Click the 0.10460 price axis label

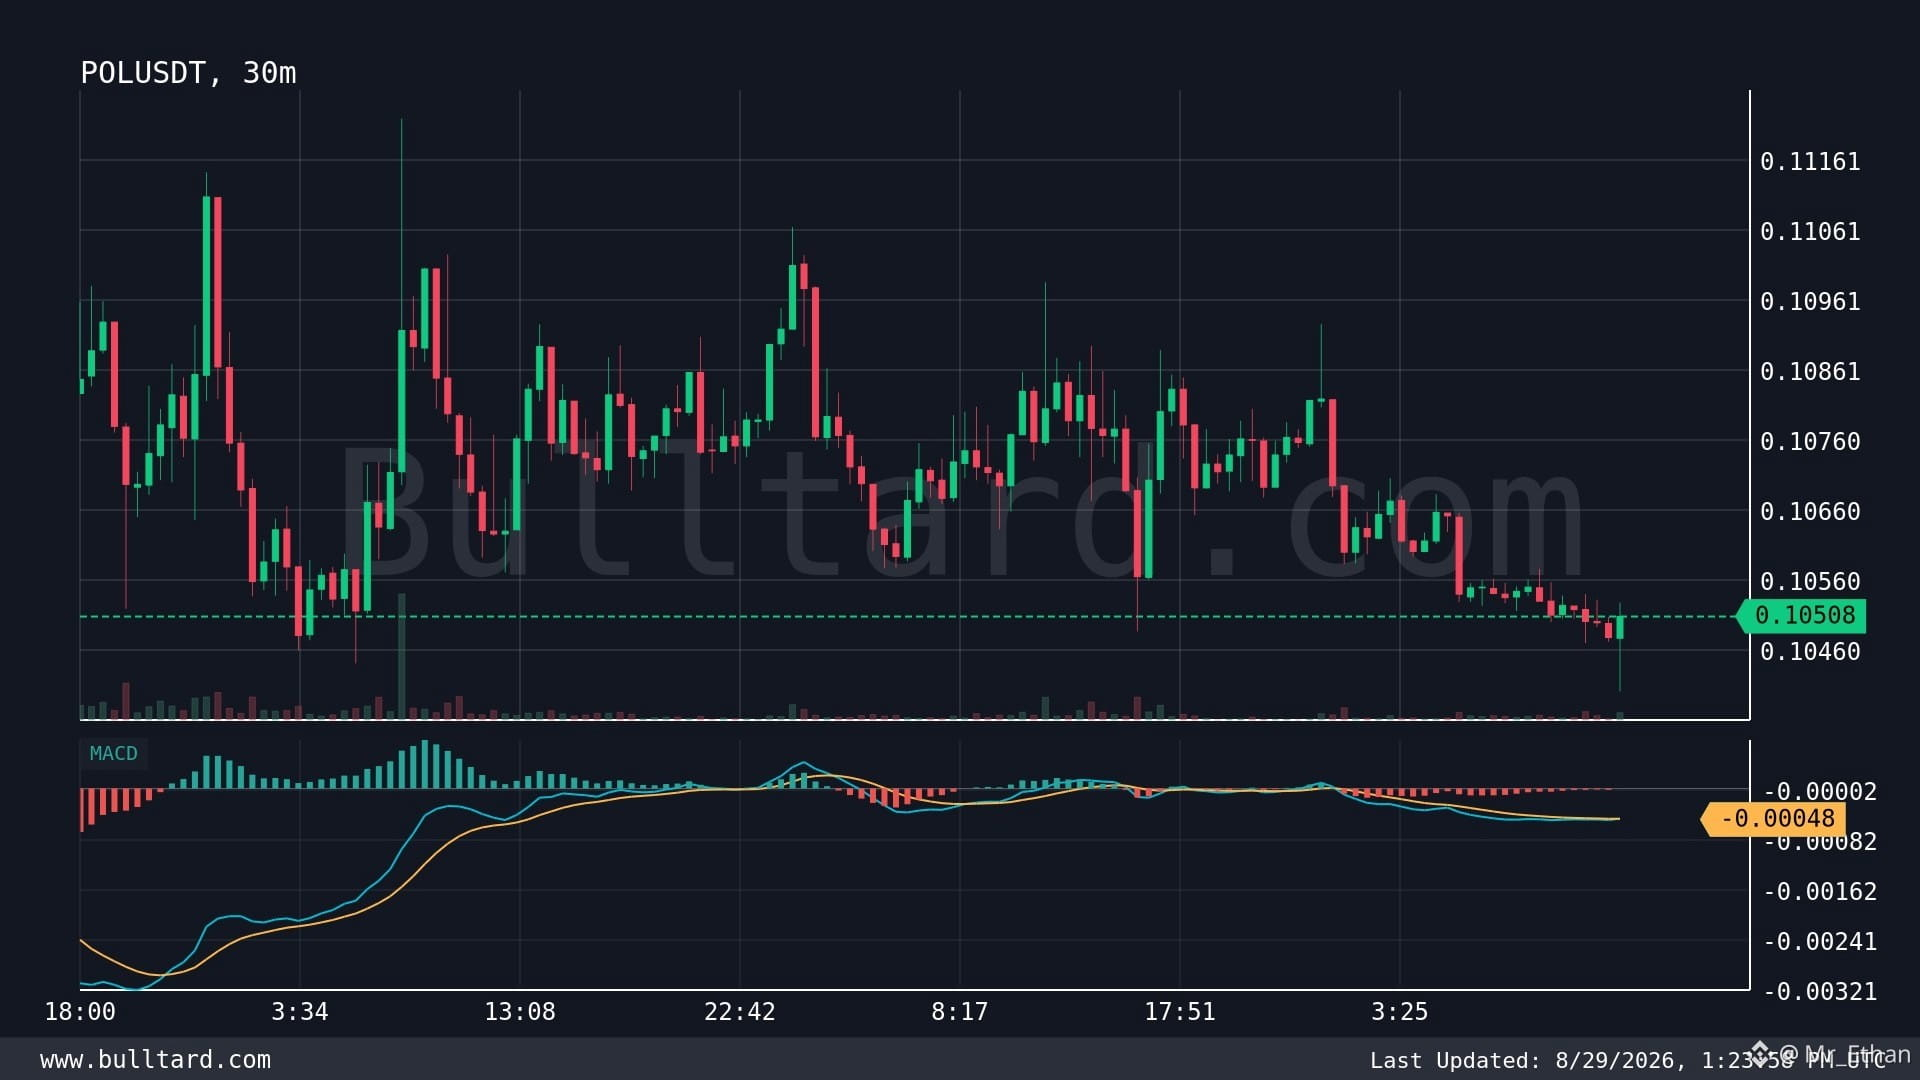(x=1810, y=652)
